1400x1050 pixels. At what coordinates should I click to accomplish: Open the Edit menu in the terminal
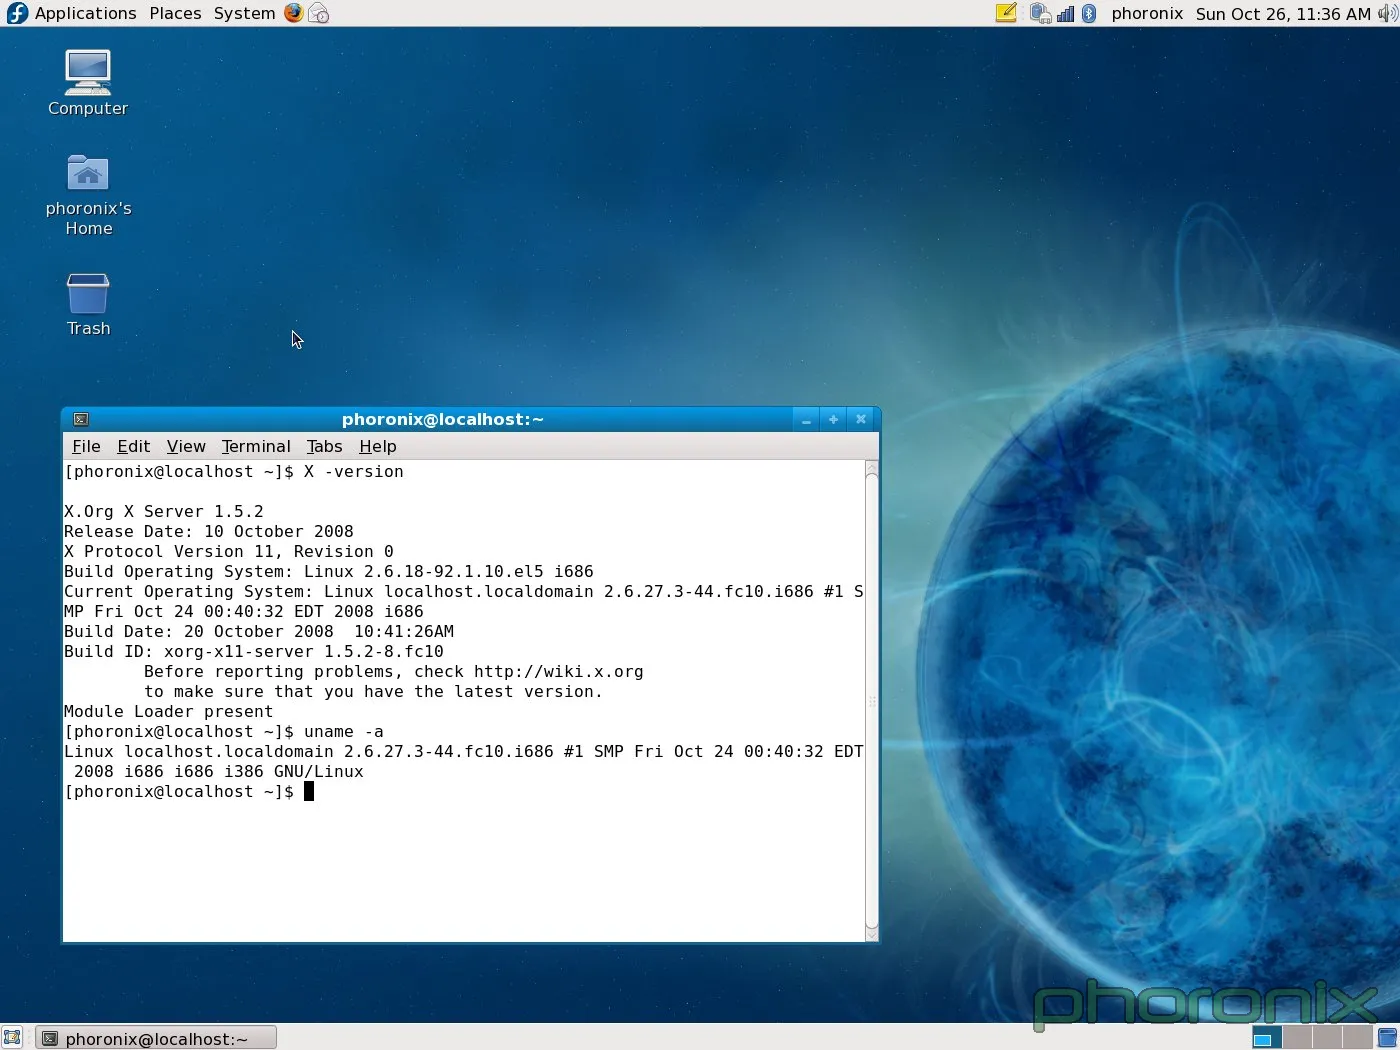[x=133, y=446]
